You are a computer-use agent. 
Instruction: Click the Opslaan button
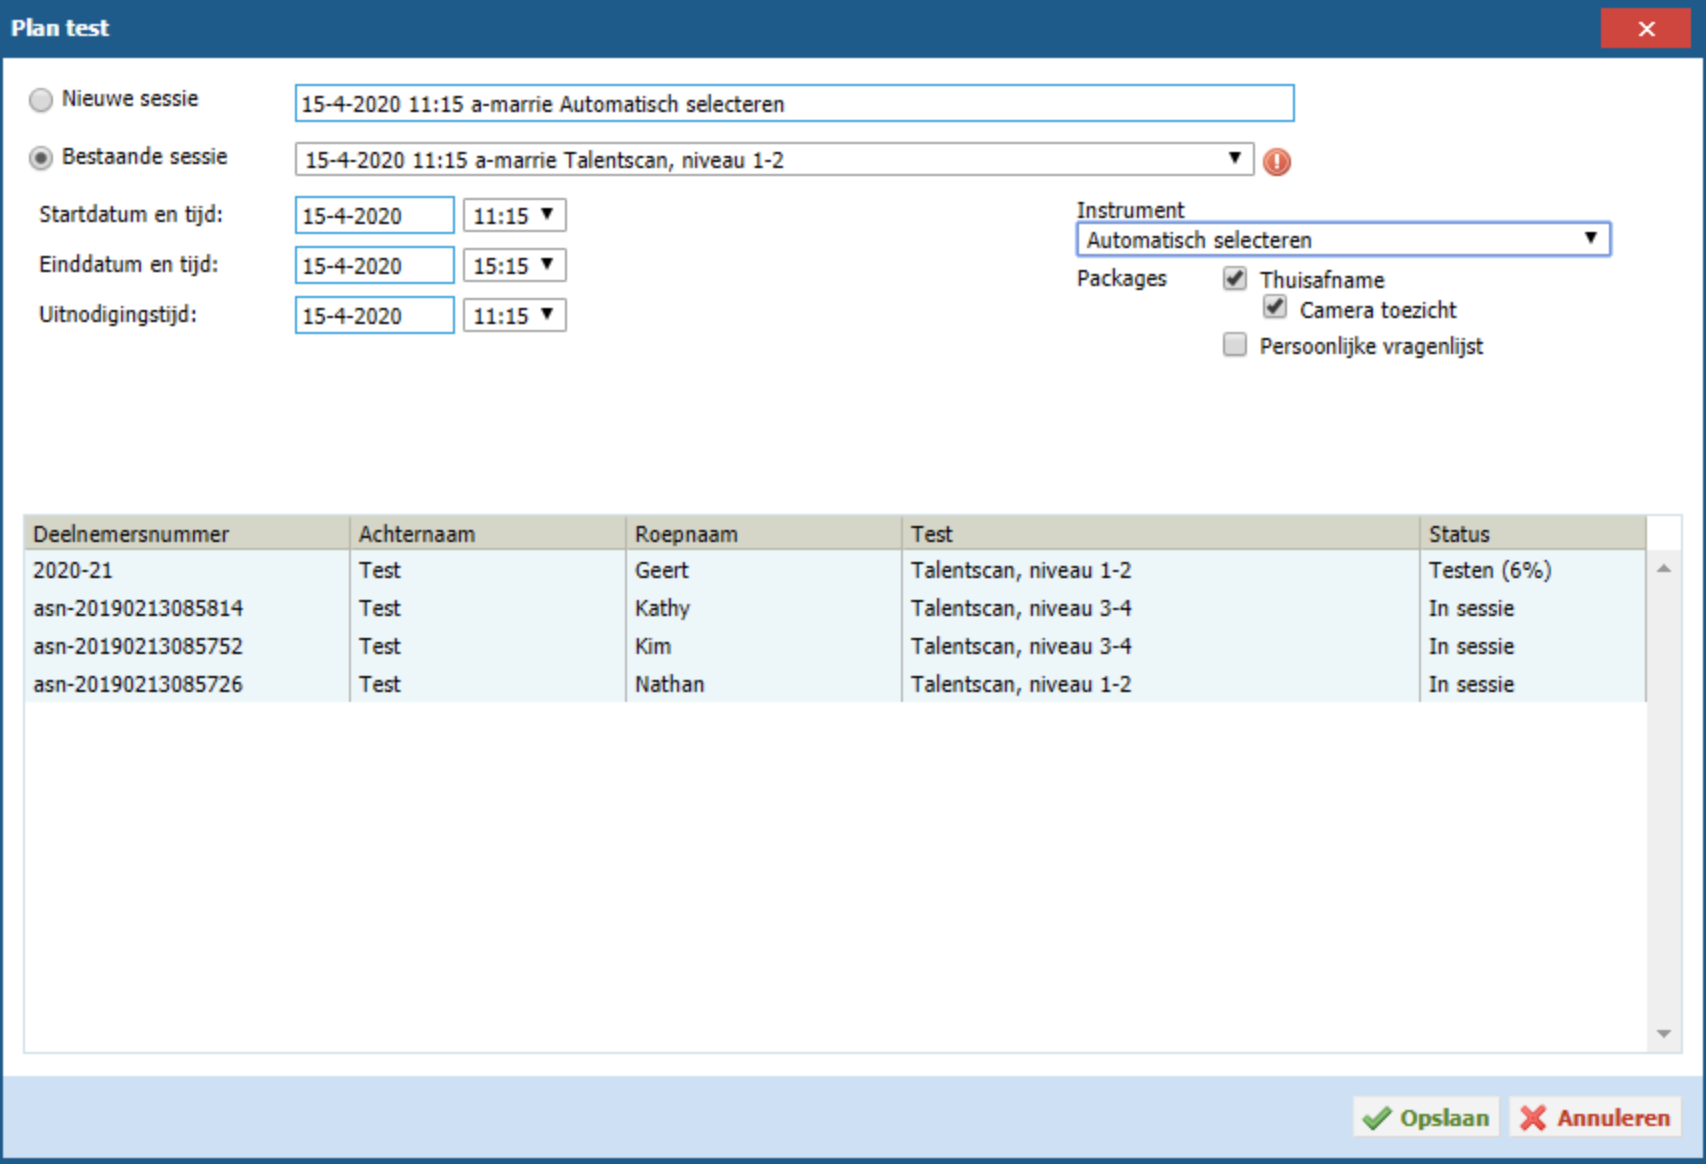pos(1426,1117)
